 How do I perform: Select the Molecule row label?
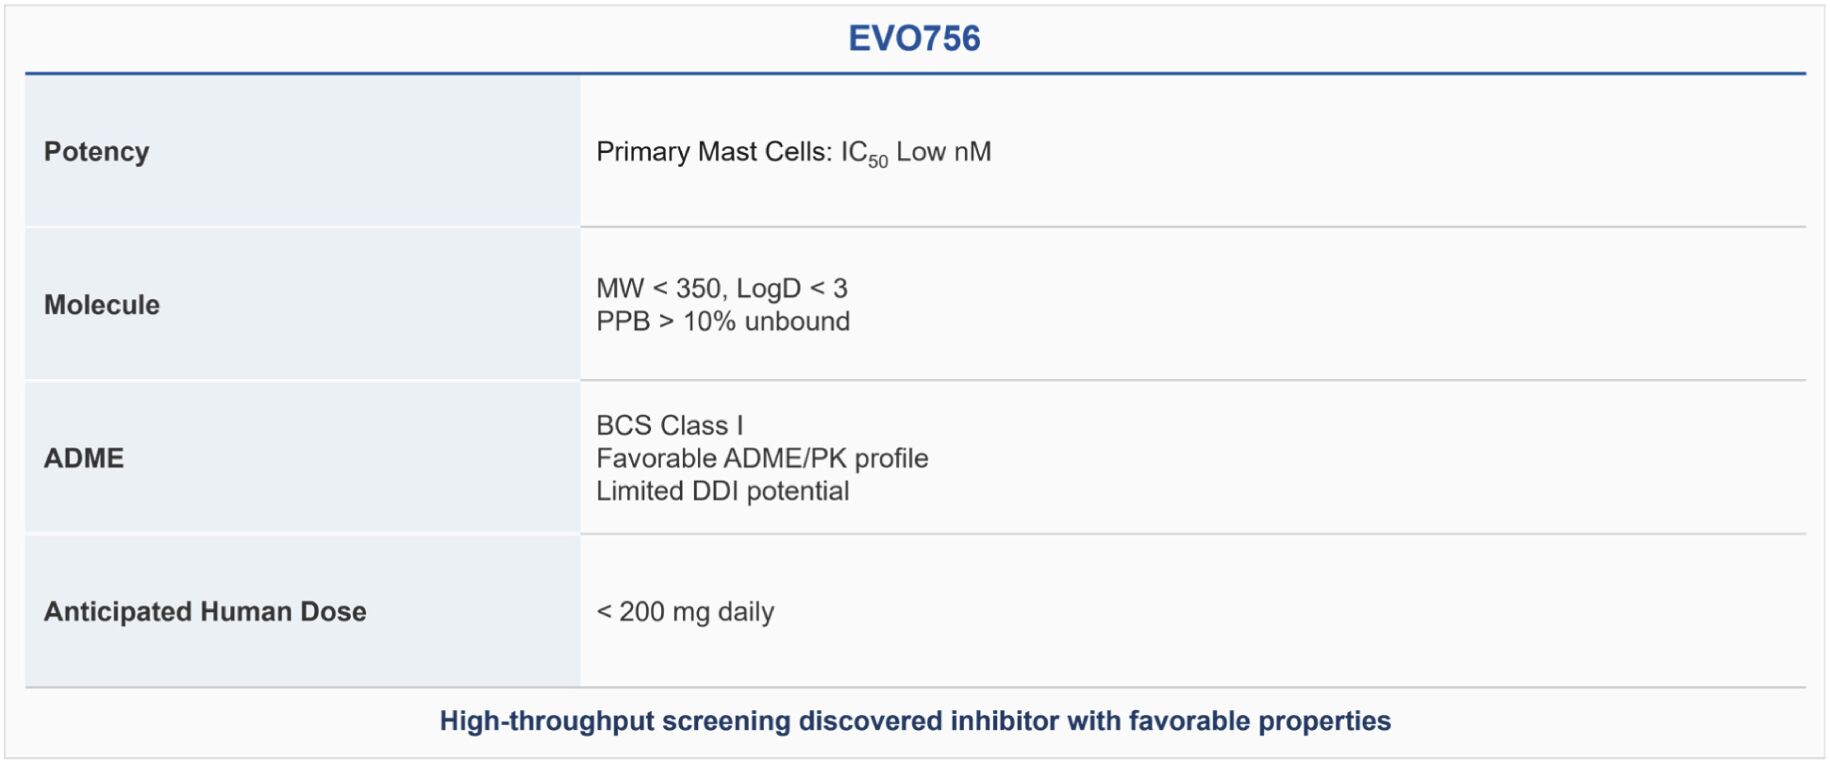[101, 305]
